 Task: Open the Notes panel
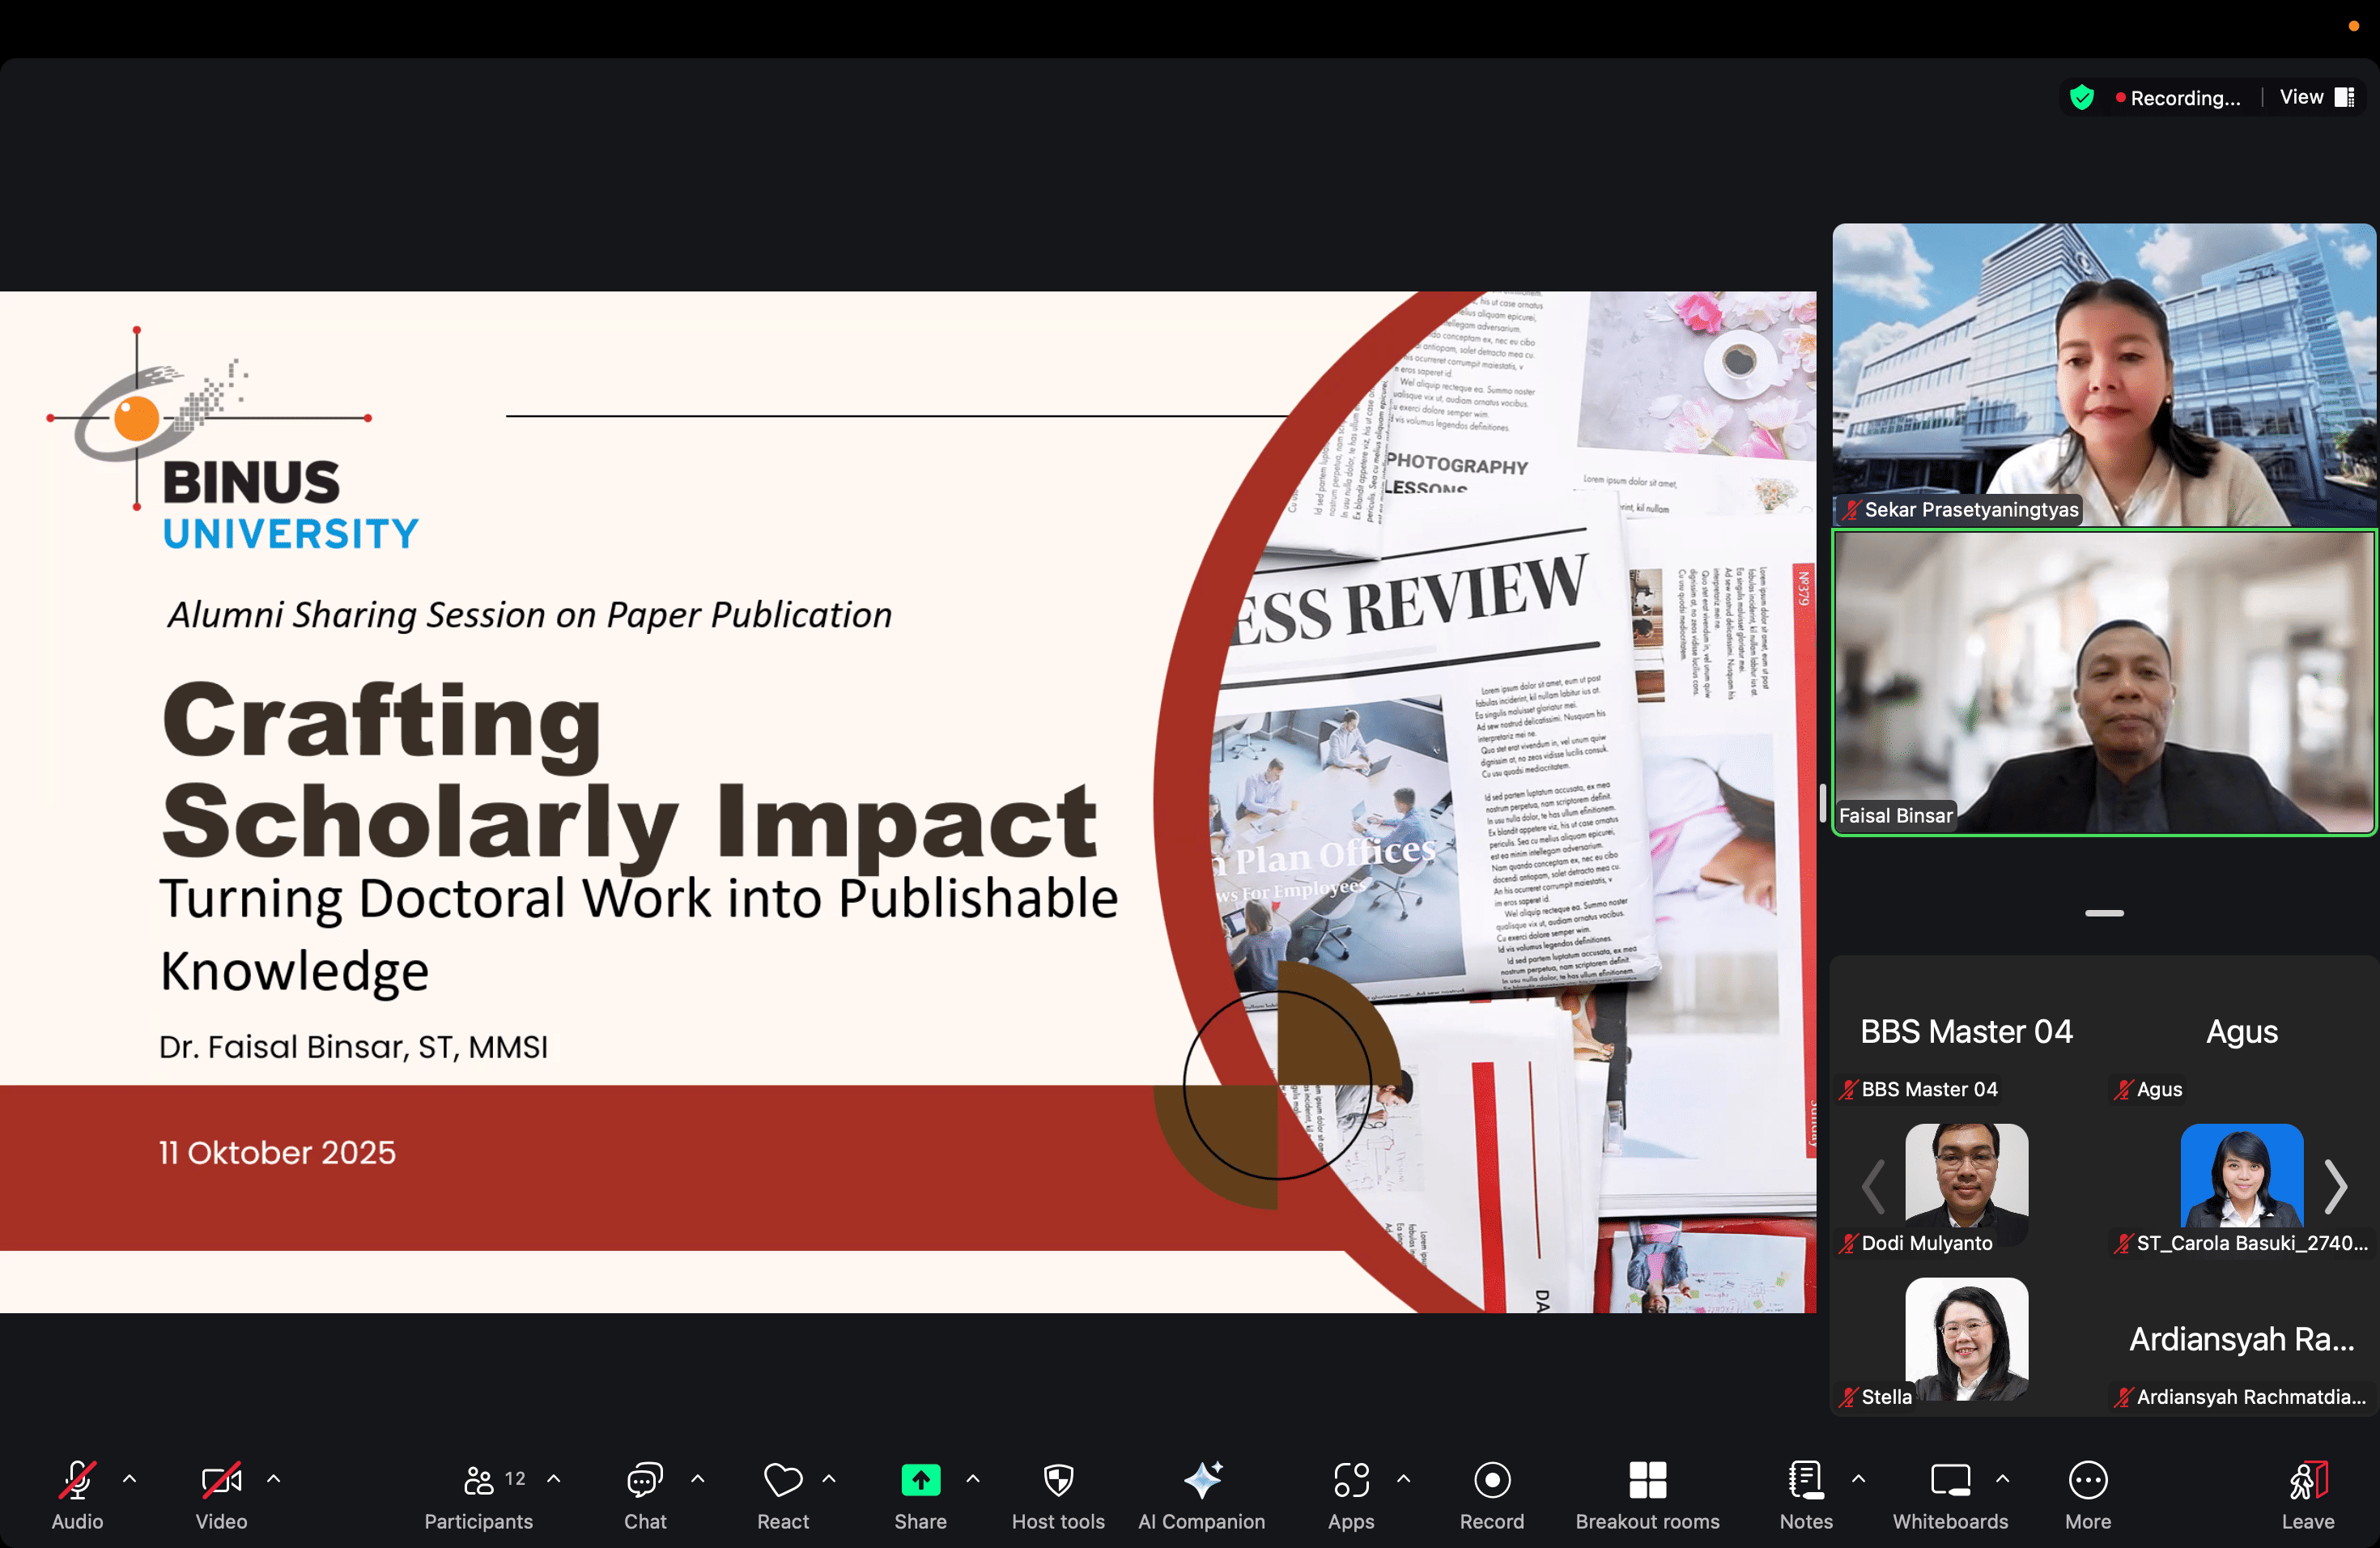pyautogui.click(x=1805, y=1480)
